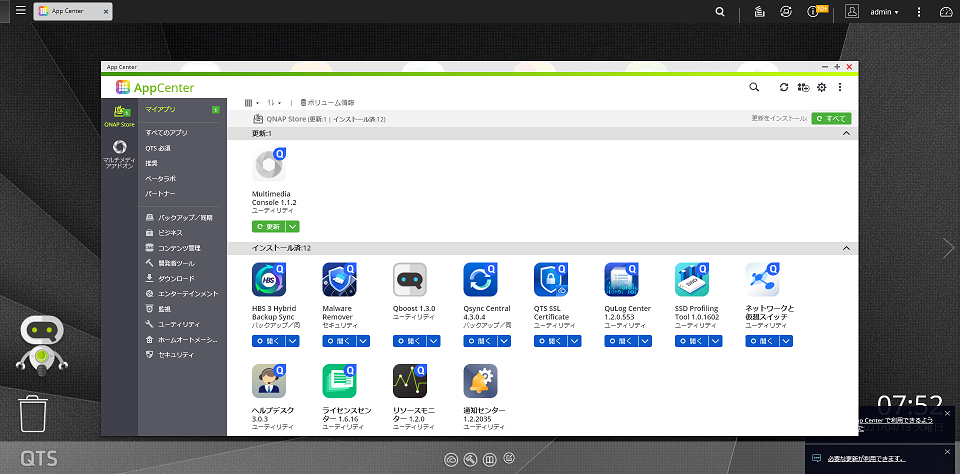
Task: Click 開く button for QTS SSL Certificate
Action: 551,341
